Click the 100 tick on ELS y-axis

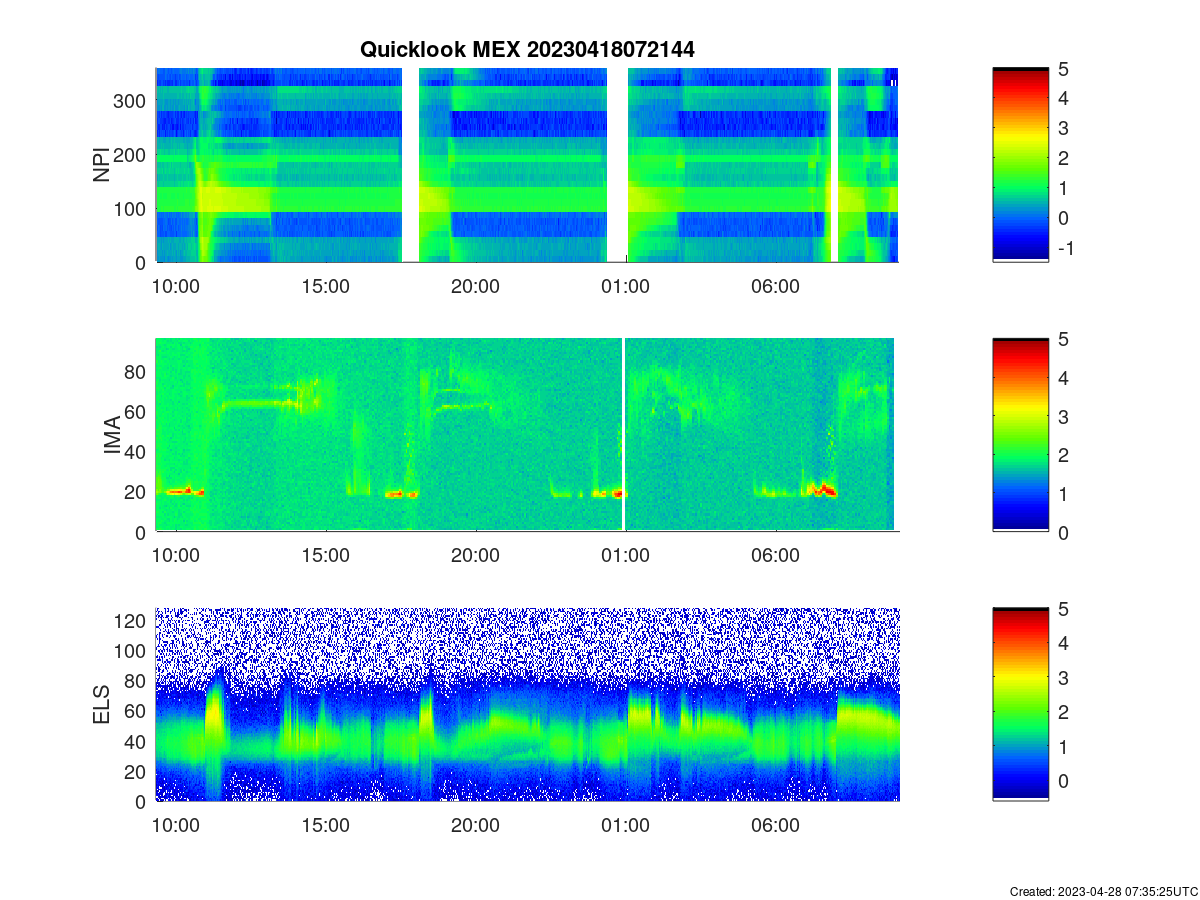[x=130, y=651]
